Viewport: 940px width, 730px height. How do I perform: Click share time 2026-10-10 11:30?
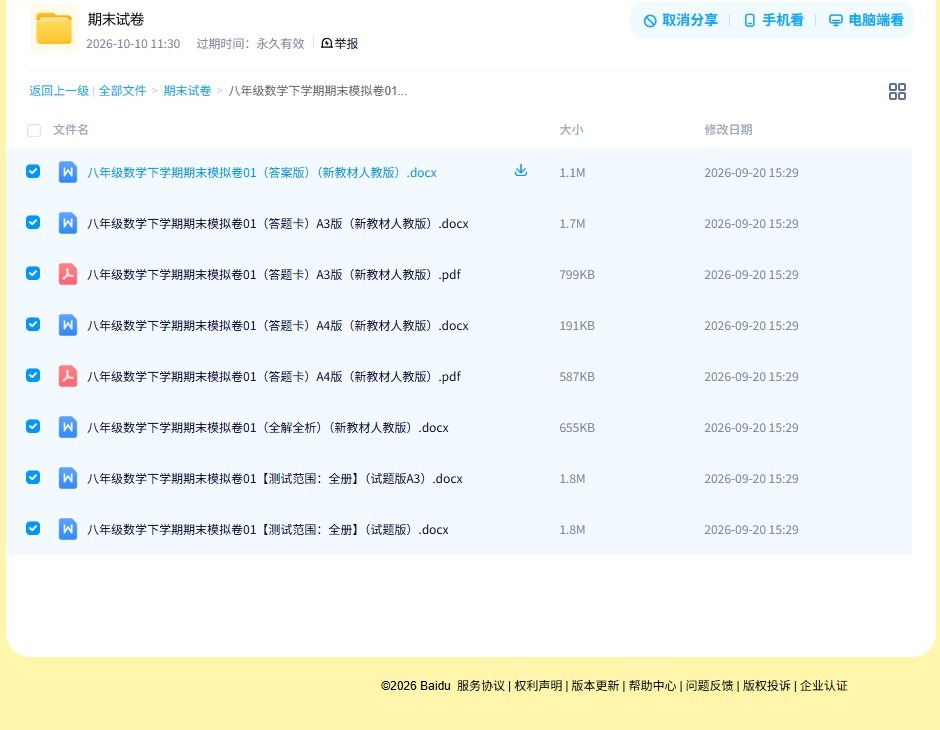tap(133, 44)
